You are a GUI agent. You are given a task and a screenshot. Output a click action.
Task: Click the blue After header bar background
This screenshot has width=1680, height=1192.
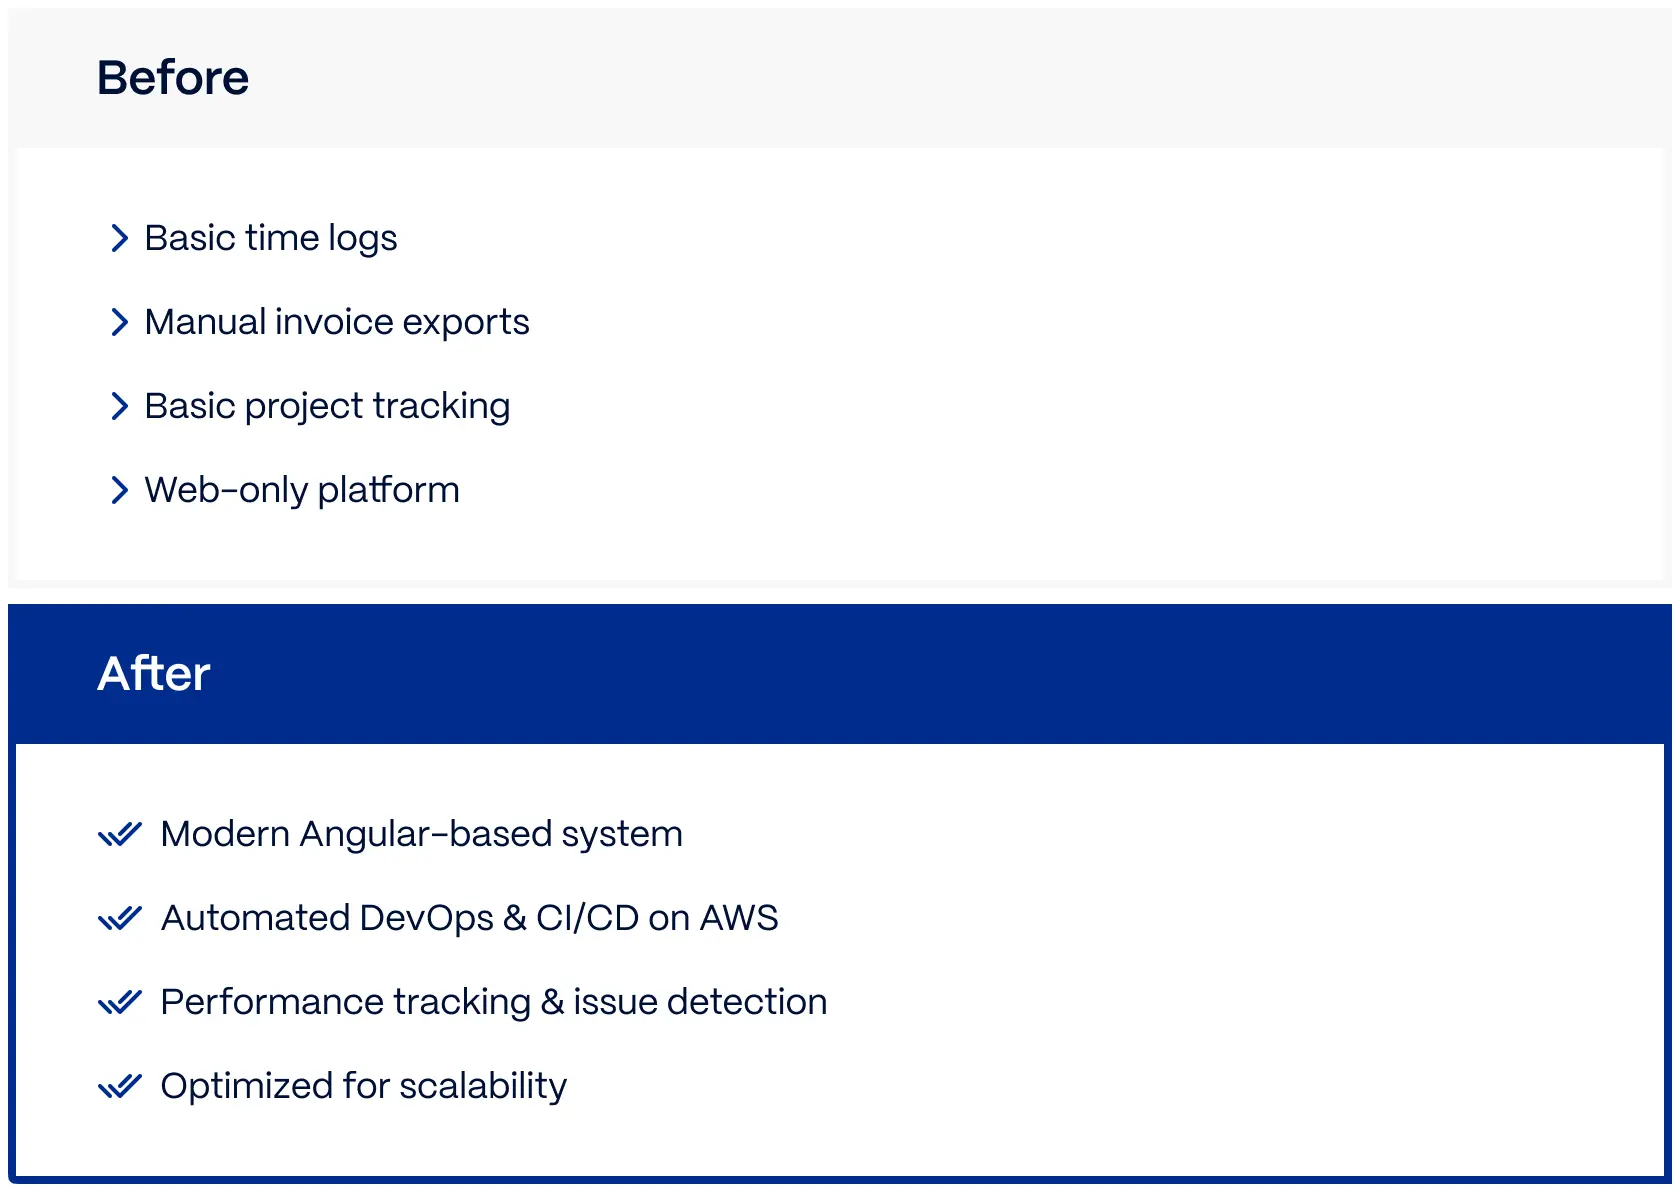point(900,673)
